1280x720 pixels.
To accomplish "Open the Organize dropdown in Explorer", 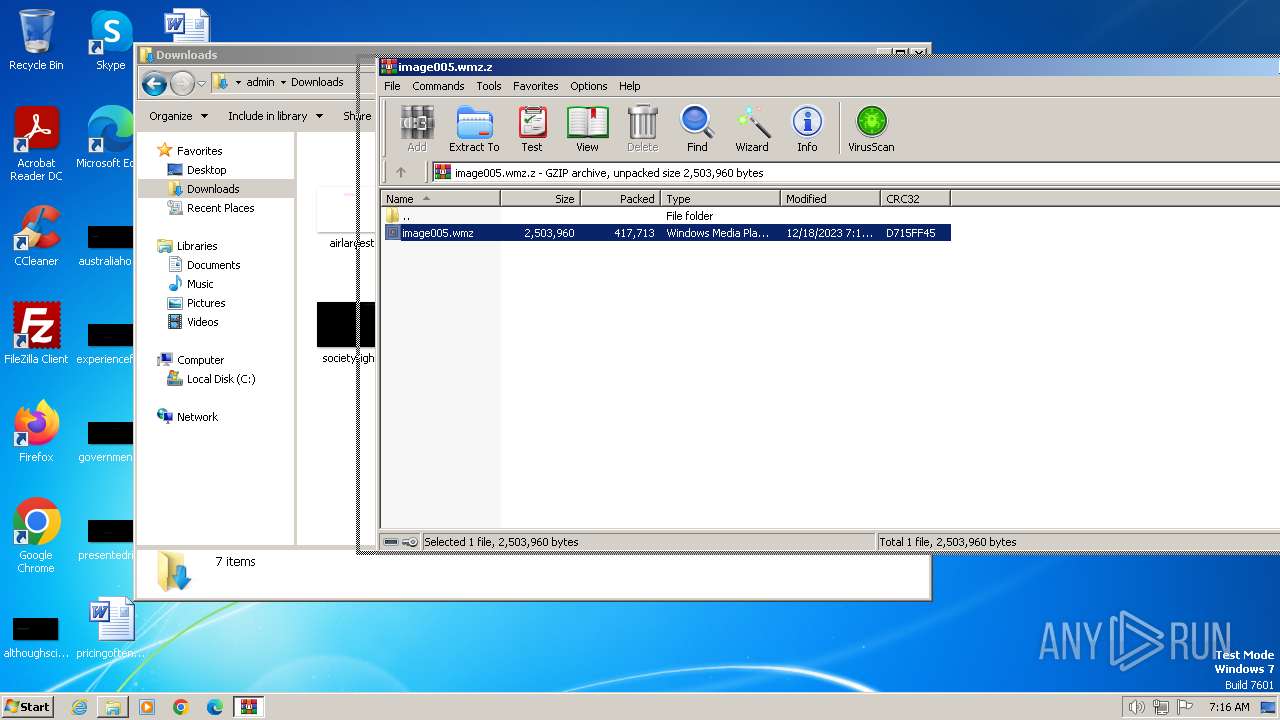I will (x=178, y=116).
